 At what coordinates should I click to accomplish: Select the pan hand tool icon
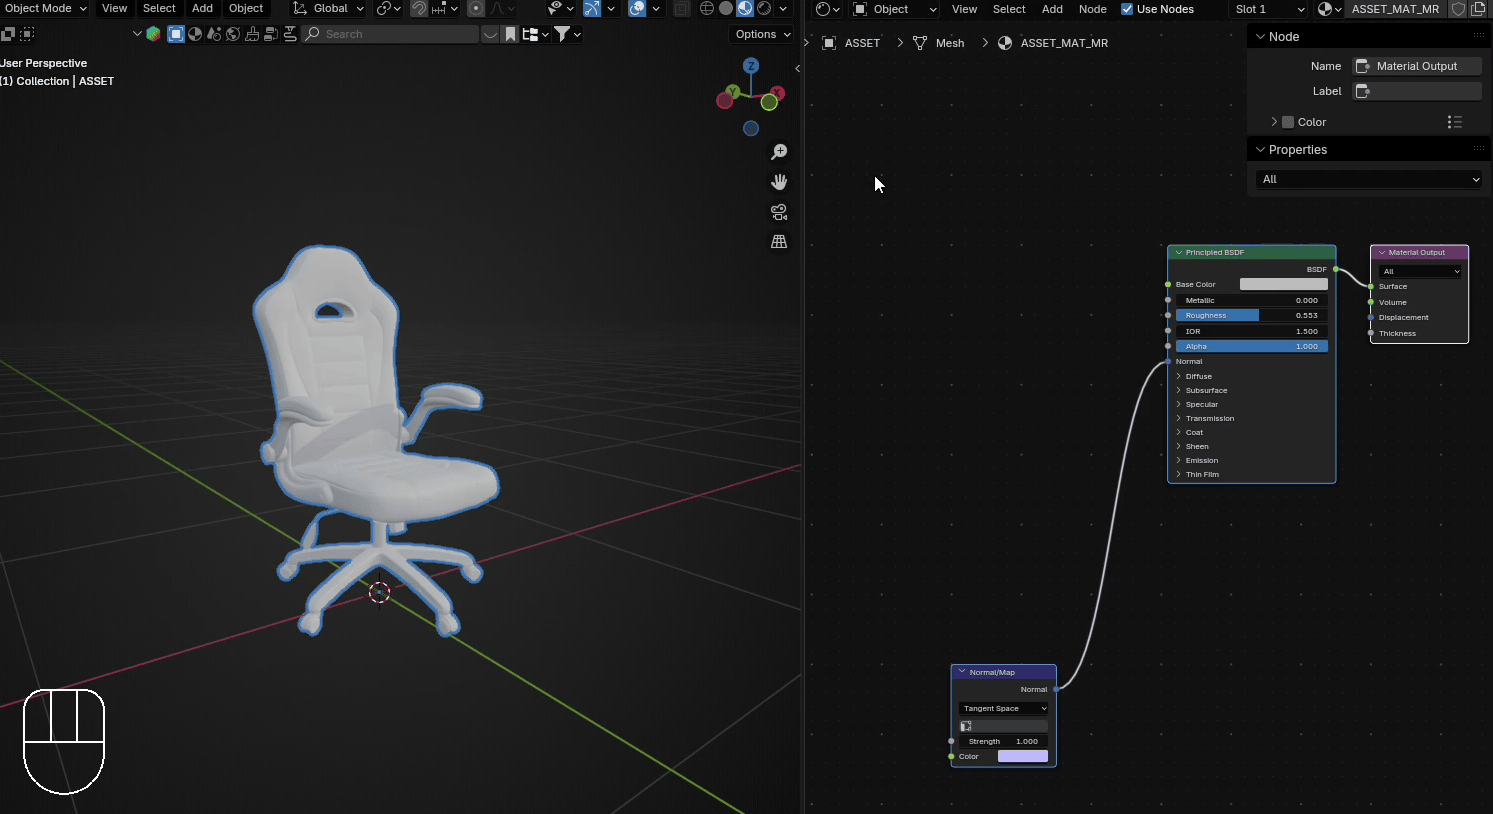779,182
